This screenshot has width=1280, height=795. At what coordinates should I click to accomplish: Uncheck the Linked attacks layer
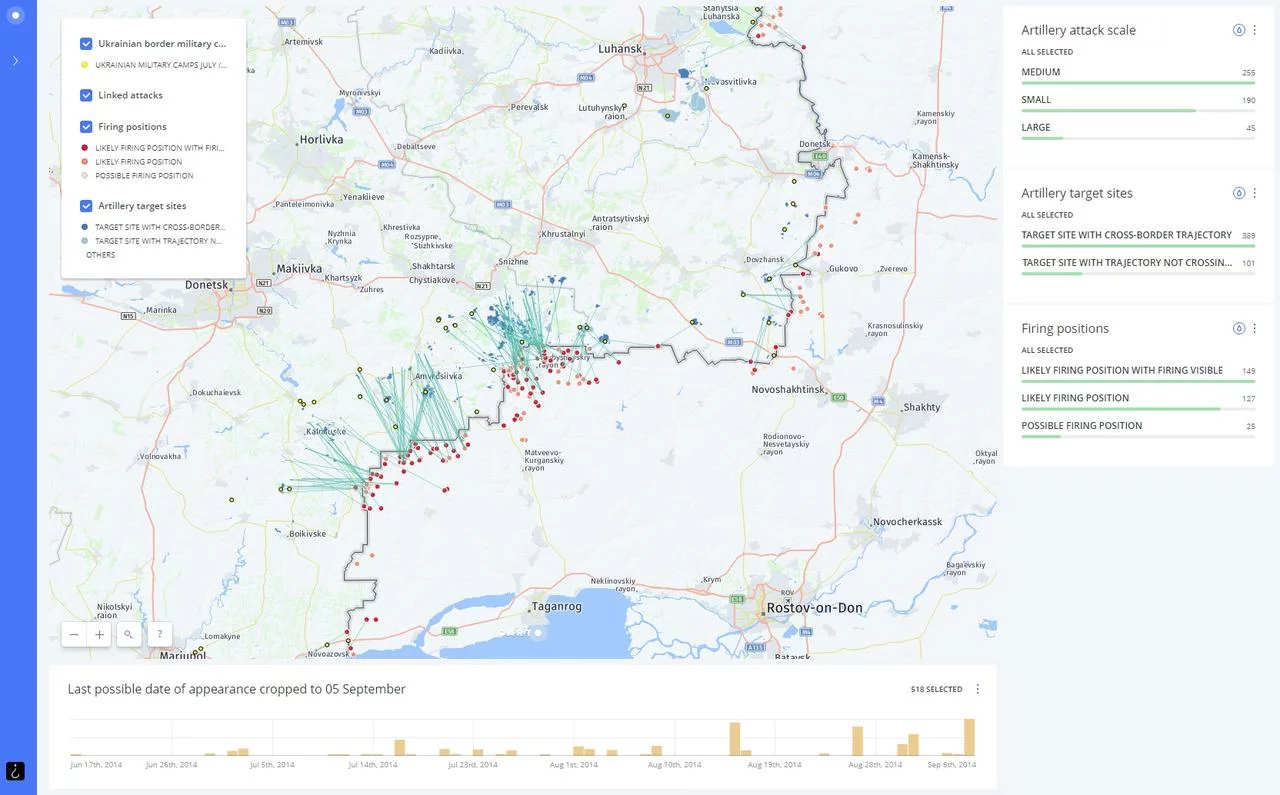(86, 95)
